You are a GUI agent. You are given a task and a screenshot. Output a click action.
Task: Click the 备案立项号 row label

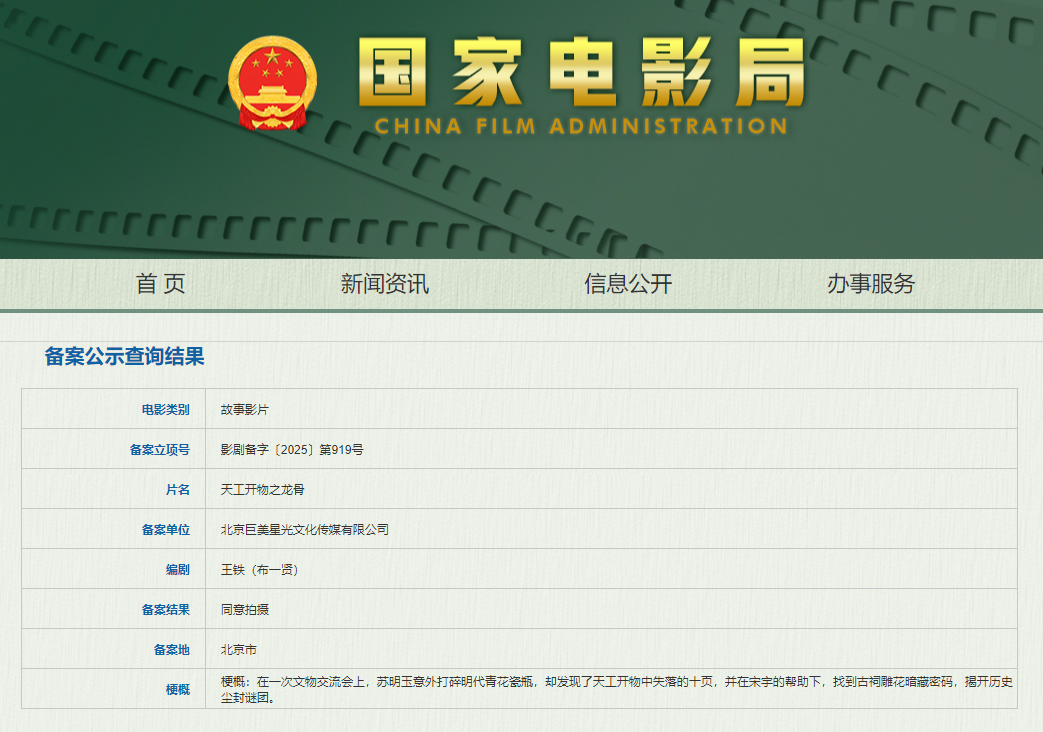(x=159, y=450)
